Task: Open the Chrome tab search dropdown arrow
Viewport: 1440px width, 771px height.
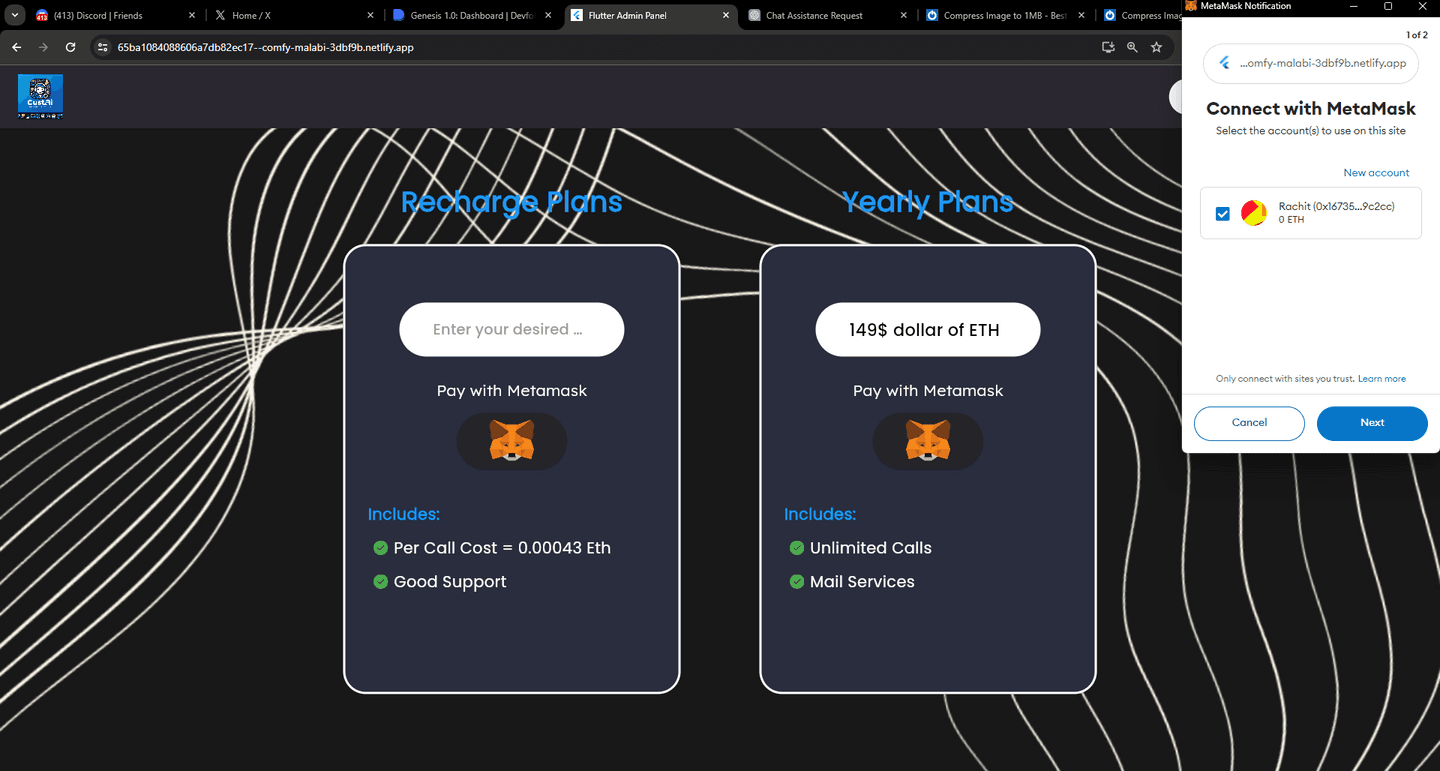Action: click(x=15, y=16)
